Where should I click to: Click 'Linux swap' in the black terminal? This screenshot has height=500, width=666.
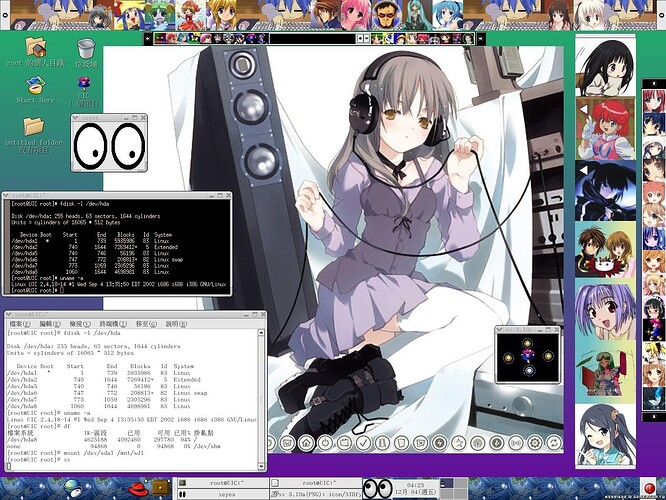168,260
